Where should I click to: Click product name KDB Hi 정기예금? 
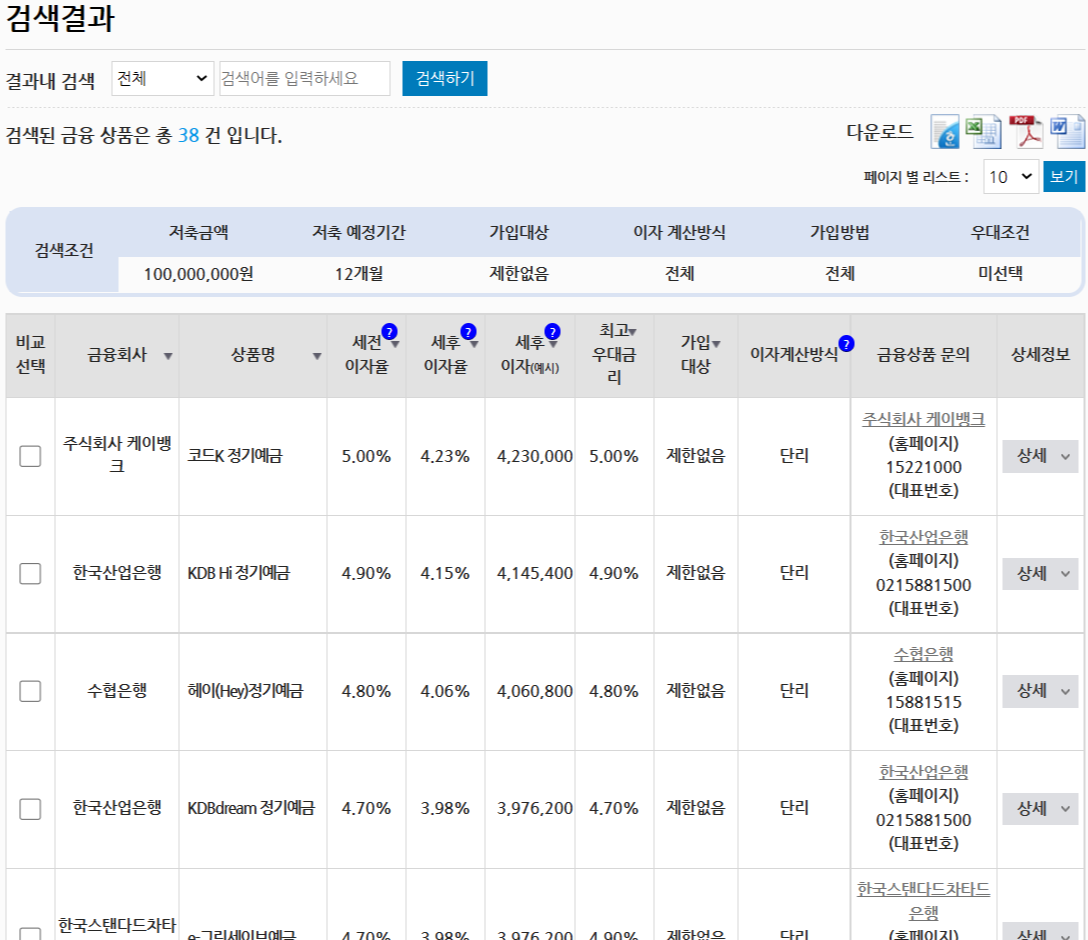click(x=239, y=573)
